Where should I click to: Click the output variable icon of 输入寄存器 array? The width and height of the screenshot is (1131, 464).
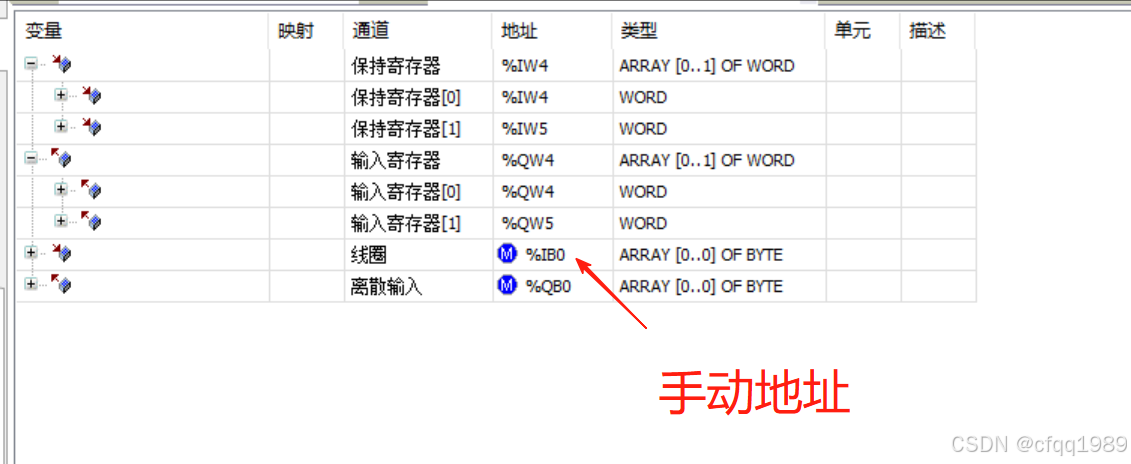[x=61, y=158]
